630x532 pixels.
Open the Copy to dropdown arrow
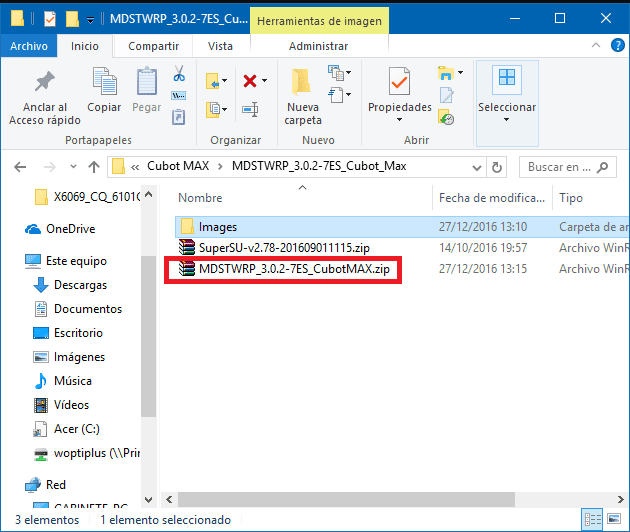225,109
